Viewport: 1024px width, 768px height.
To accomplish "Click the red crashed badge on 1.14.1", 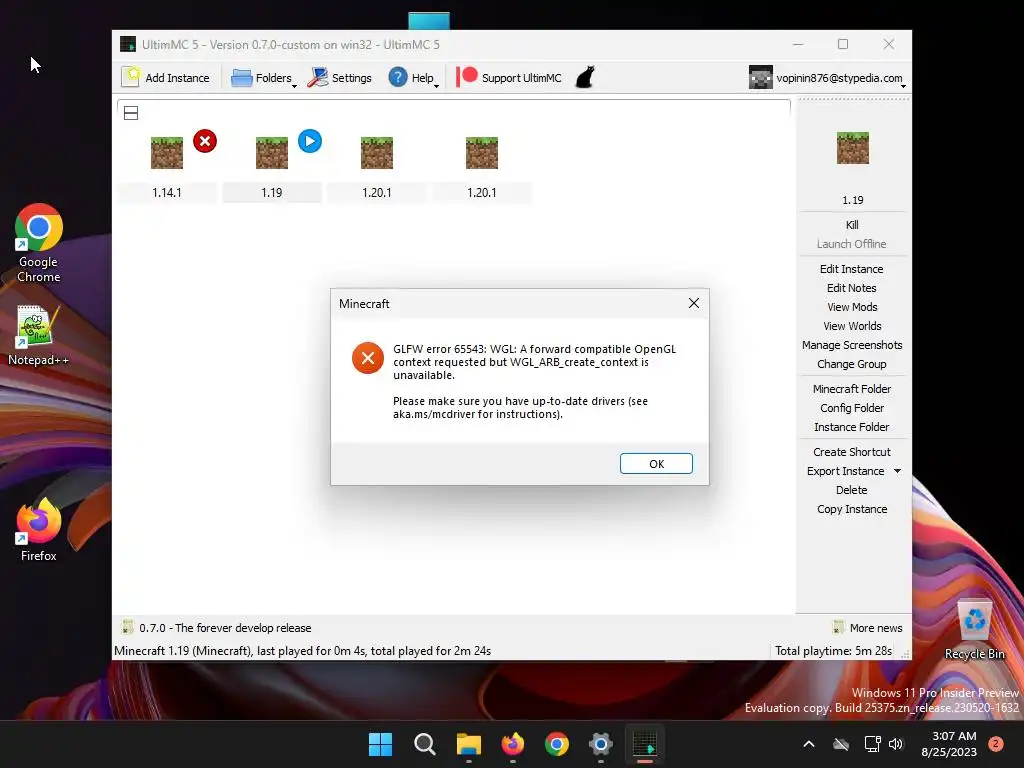I will (205, 141).
